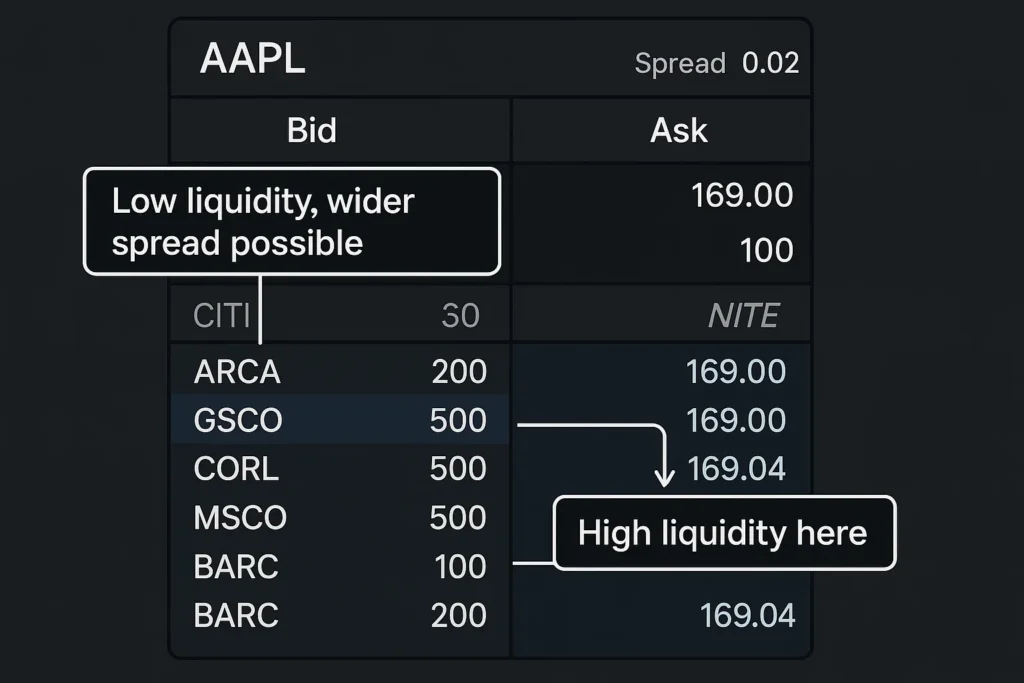Click the top ask size 100
The height and width of the screenshot is (683, 1024).
(x=766, y=249)
